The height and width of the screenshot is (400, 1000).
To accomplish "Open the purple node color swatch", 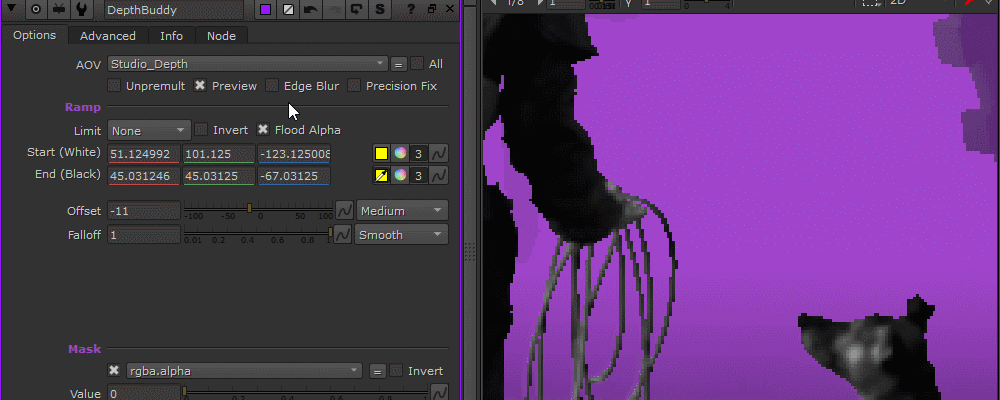I will tap(266, 10).
